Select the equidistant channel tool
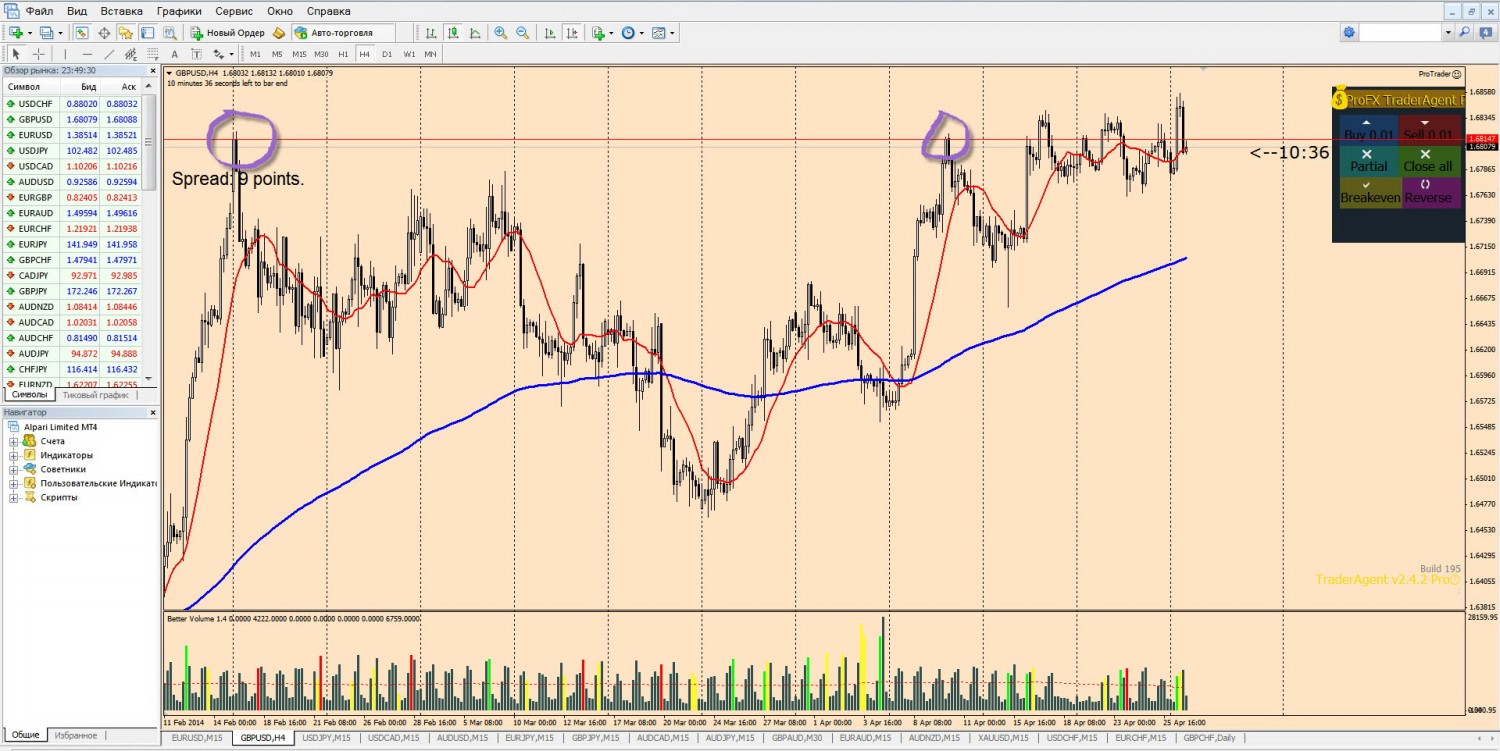 [x=131, y=54]
